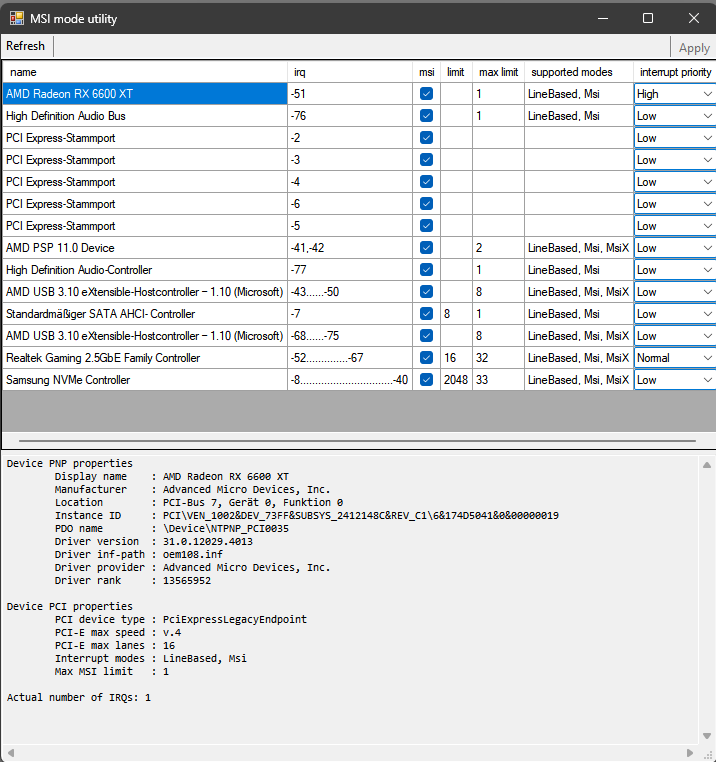The height and width of the screenshot is (762, 716).
Task: Toggle msi checkbox for PCI Express-Stammport irq -4
Action: [x=426, y=182]
